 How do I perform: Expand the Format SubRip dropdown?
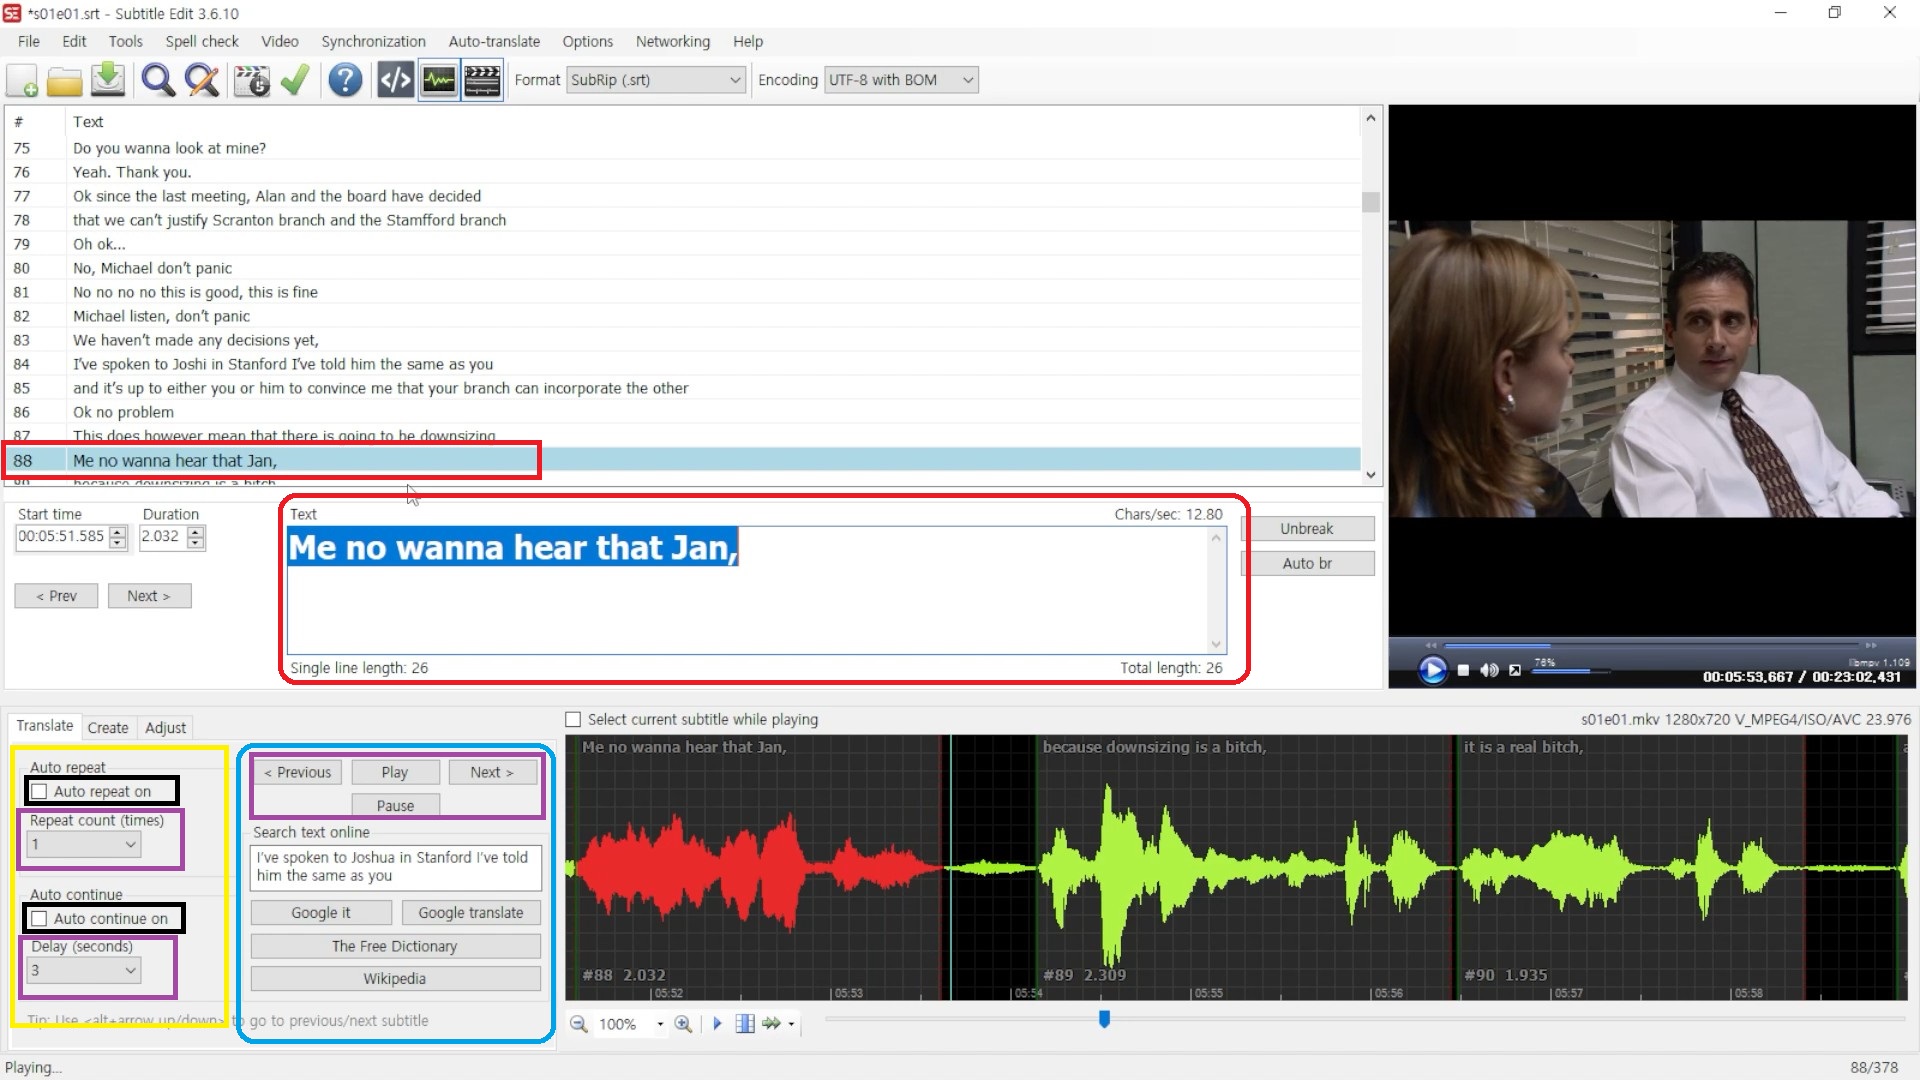tap(734, 80)
